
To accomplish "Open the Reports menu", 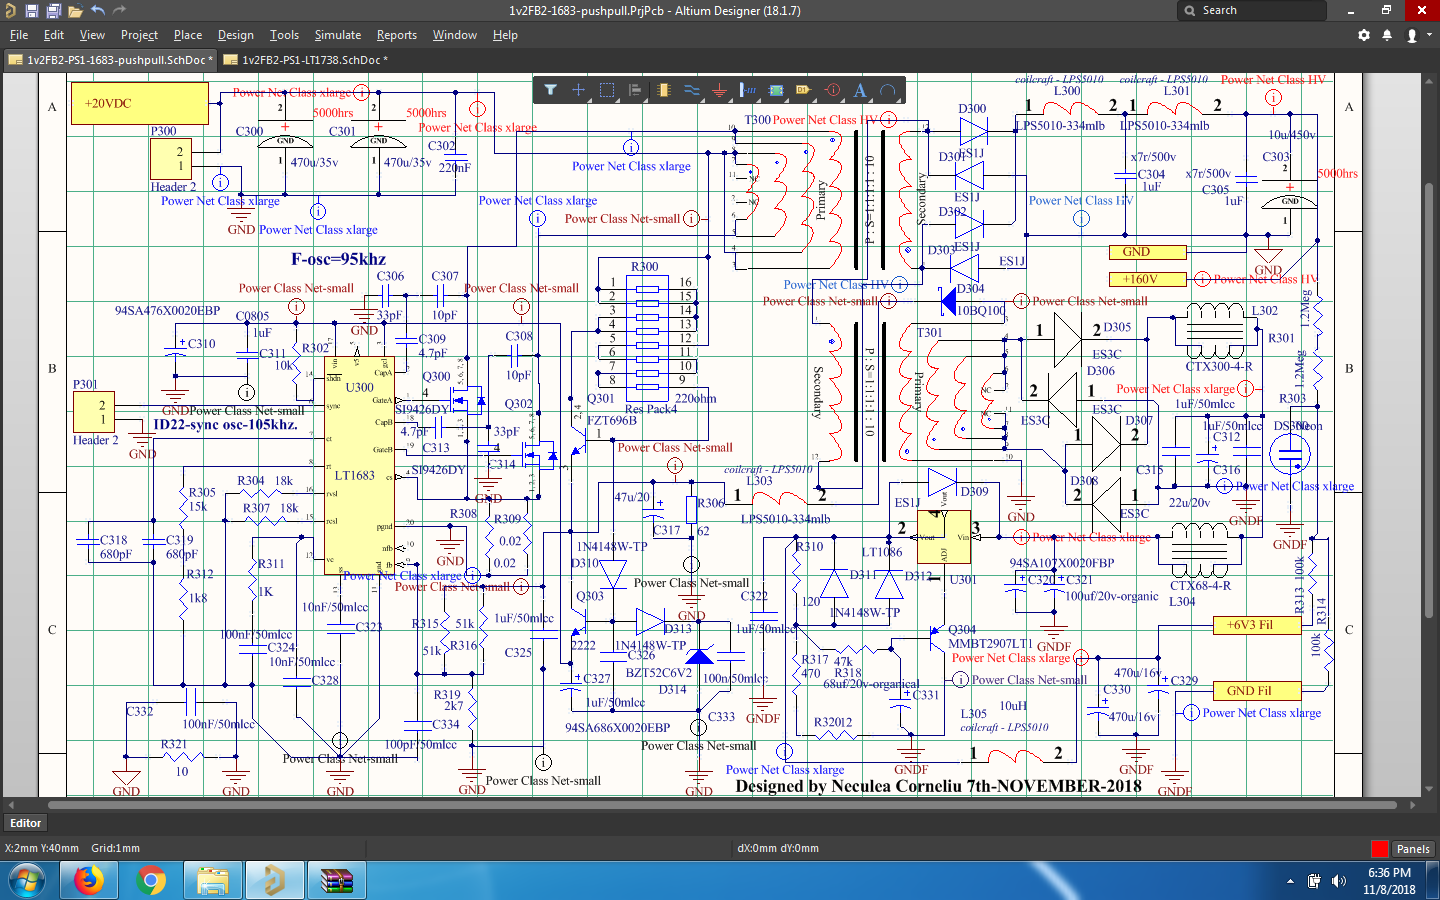I will 397,35.
